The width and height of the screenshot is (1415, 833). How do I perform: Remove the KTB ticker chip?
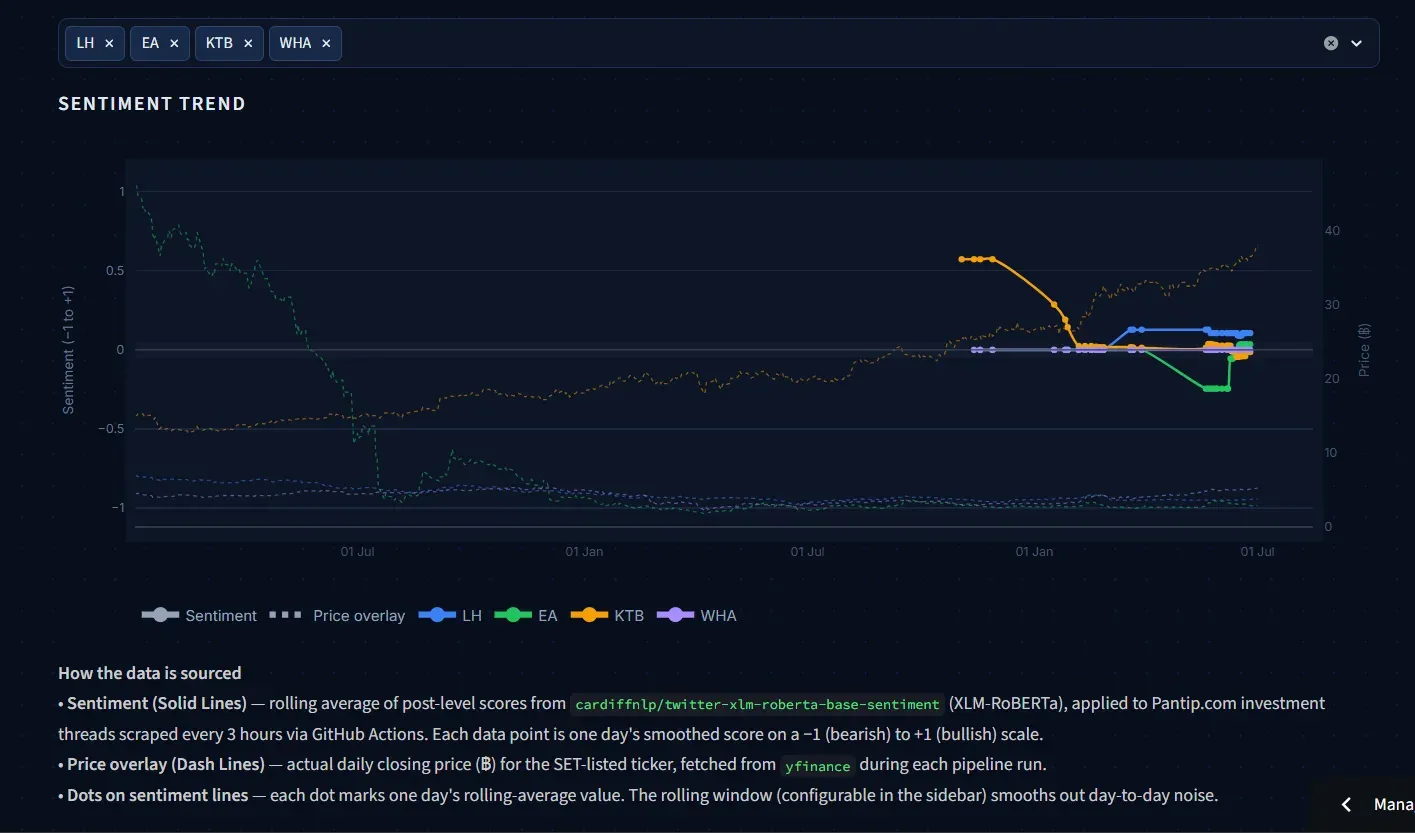tap(248, 44)
